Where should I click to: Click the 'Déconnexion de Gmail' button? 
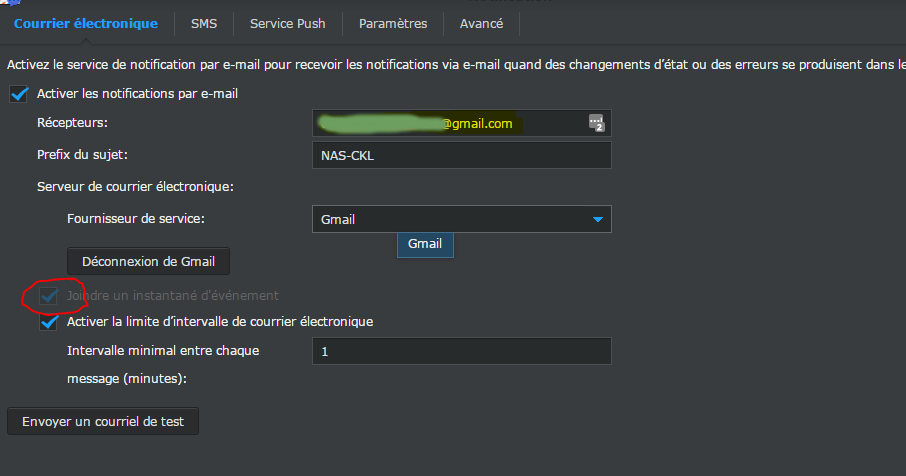[x=148, y=261]
